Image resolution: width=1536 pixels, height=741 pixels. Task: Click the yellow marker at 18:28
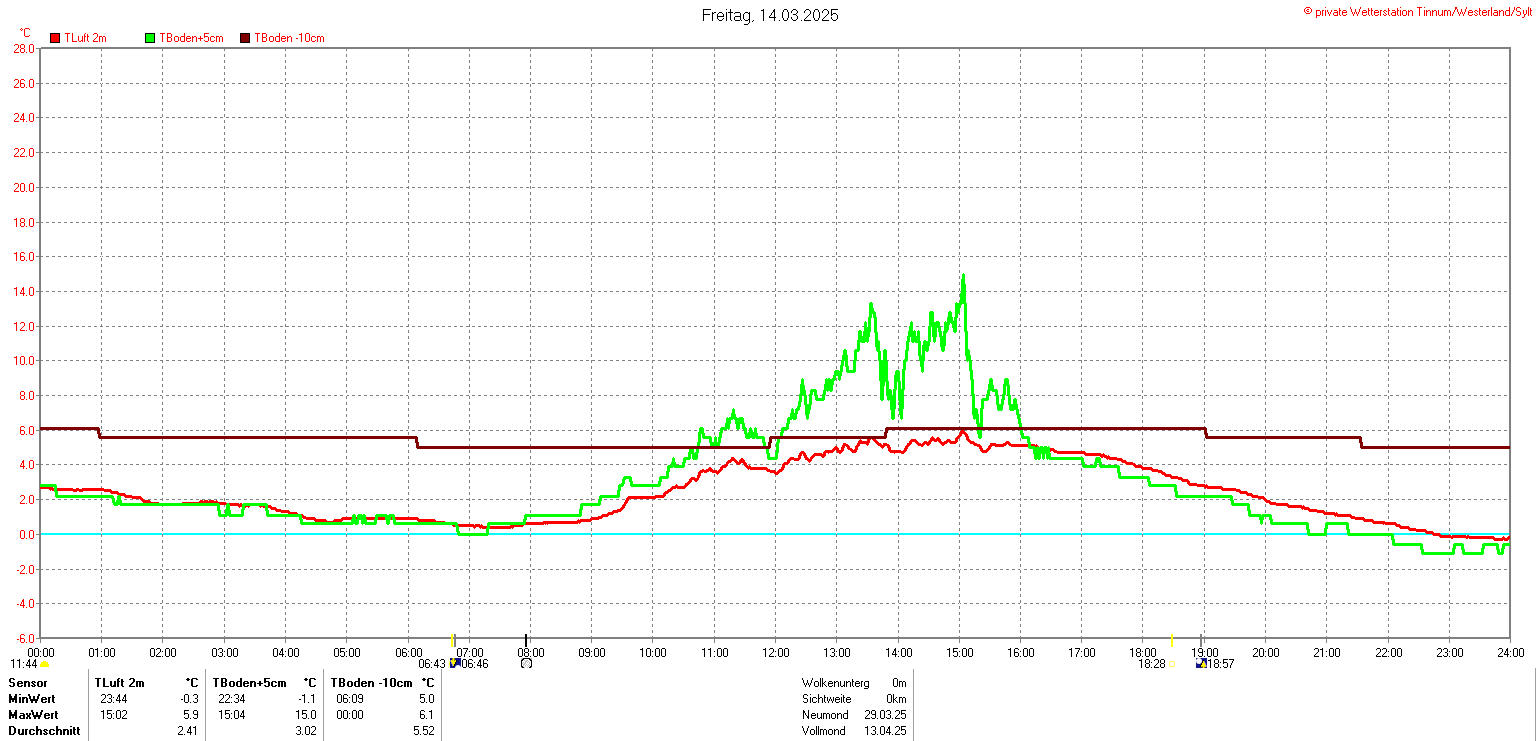coord(1172,640)
